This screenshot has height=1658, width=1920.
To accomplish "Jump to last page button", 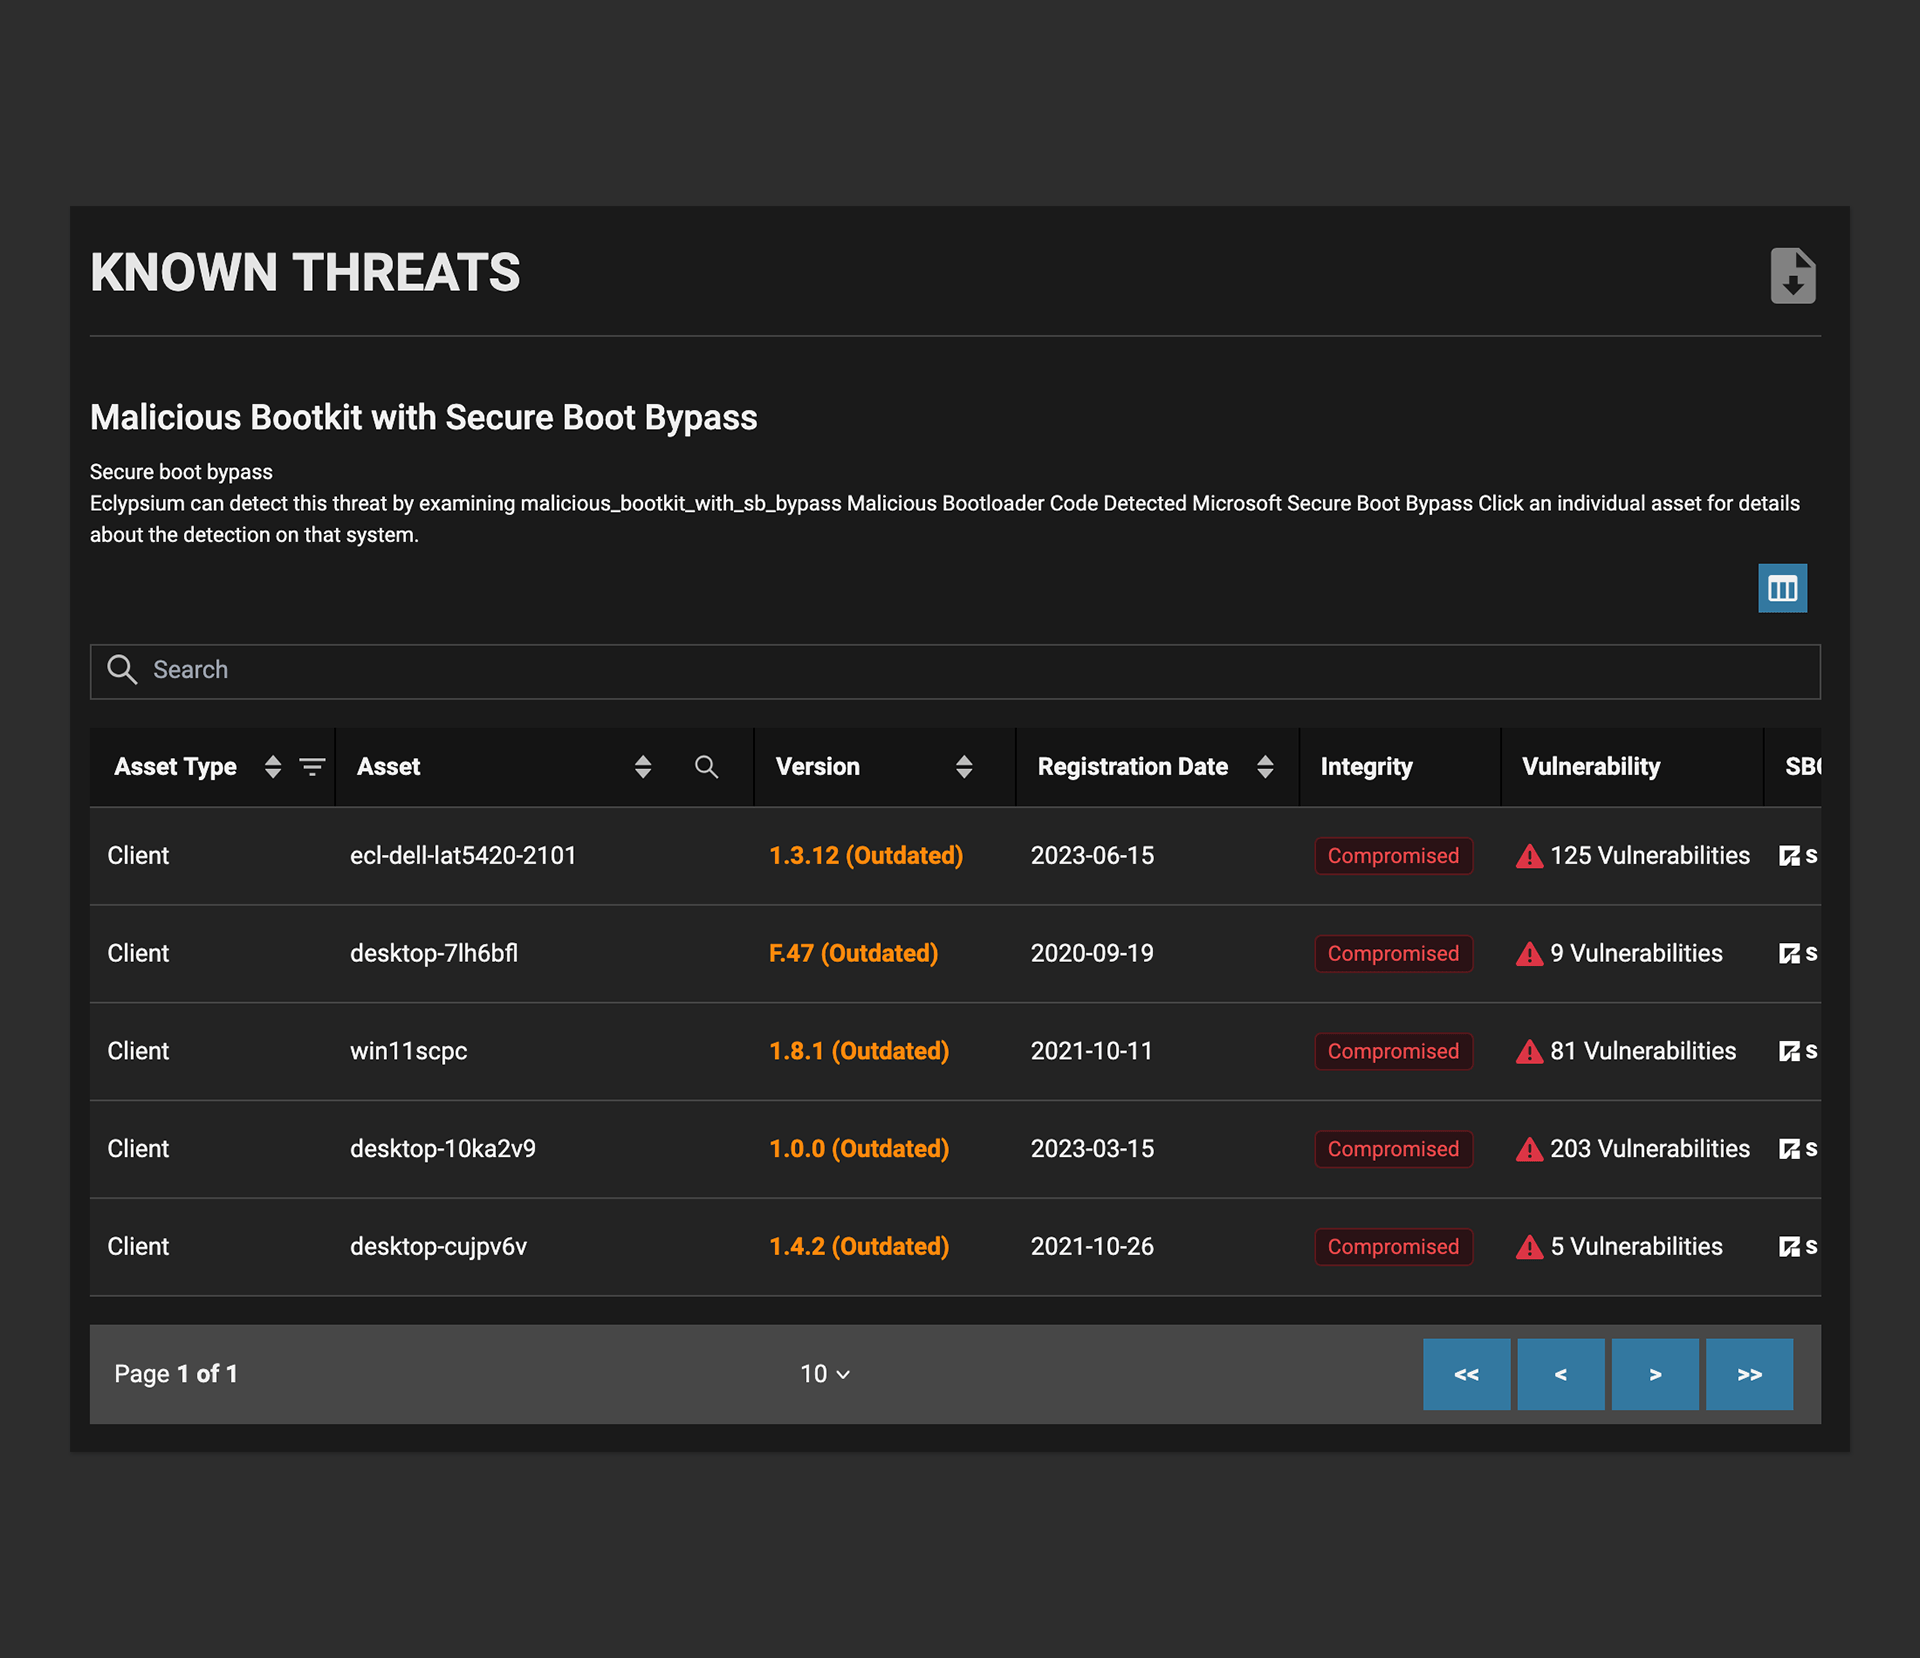I will pyautogui.click(x=1748, y=1374).
